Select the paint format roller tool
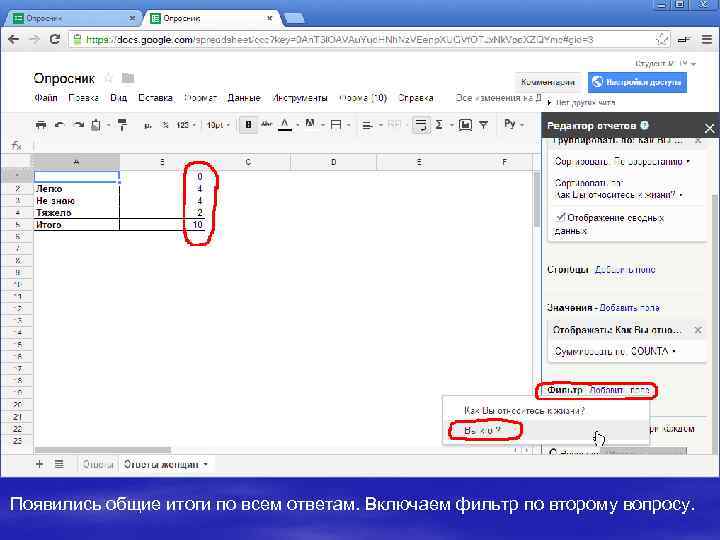 (x=122, y=124)
